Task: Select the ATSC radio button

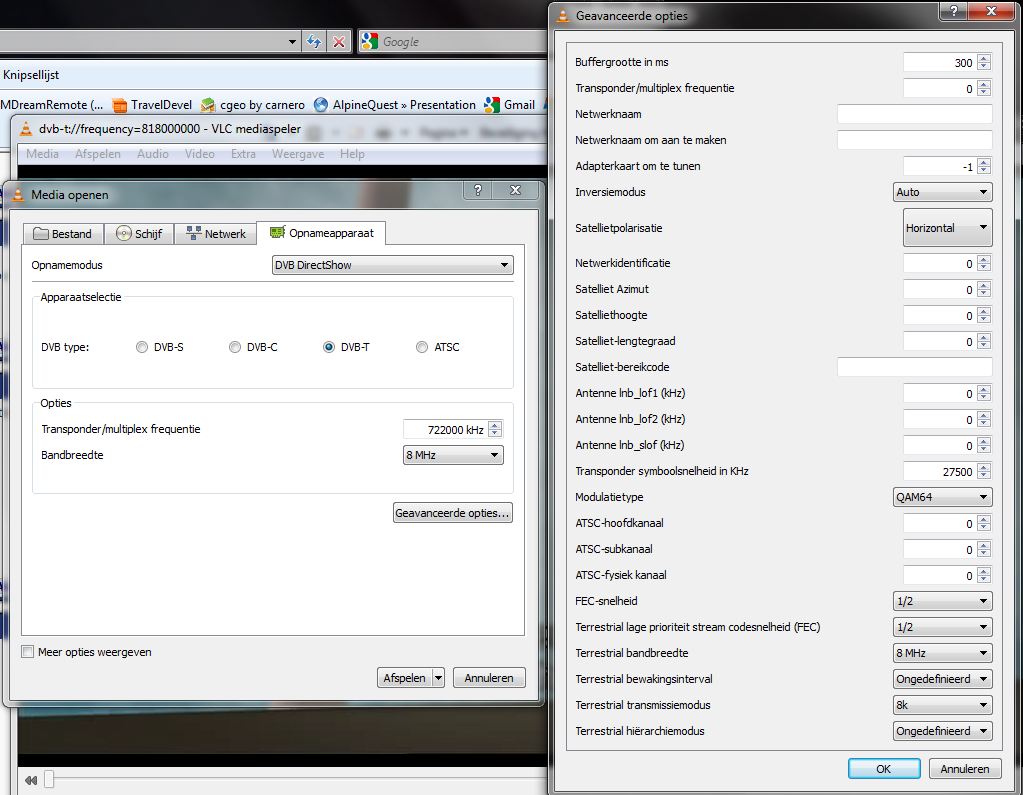Action: click(422, 347)
